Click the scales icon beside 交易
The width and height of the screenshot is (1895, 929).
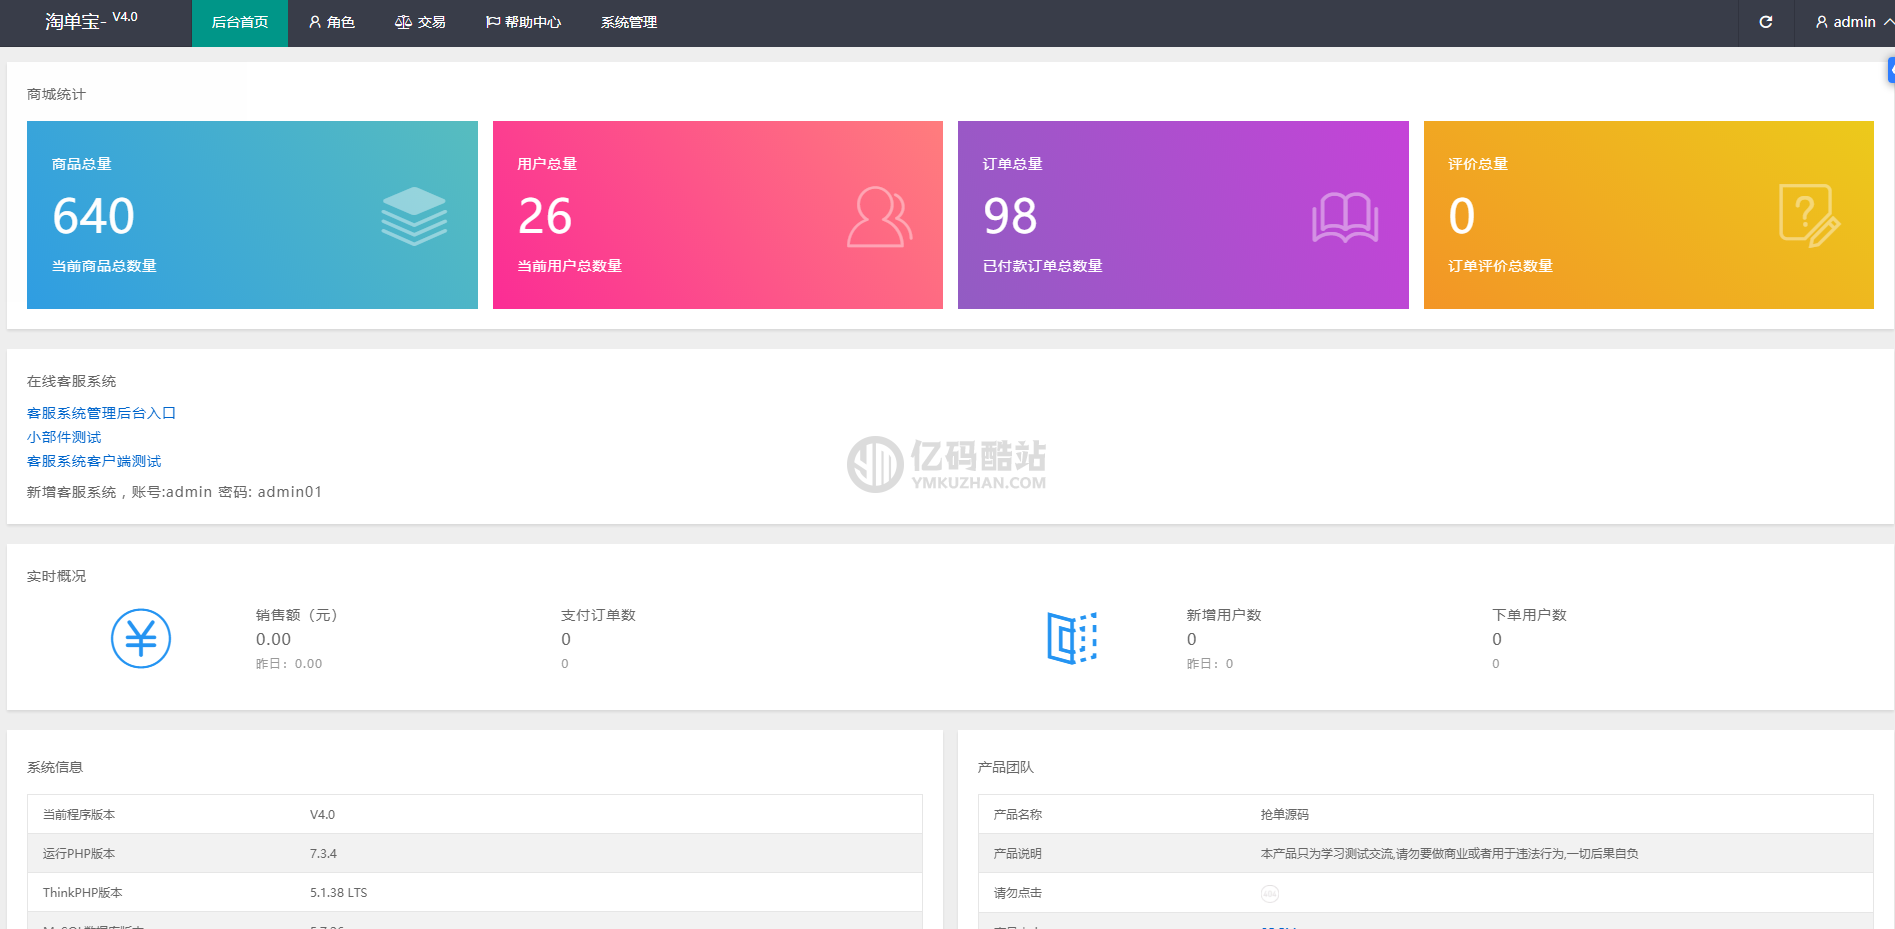[x=403, y=22]
